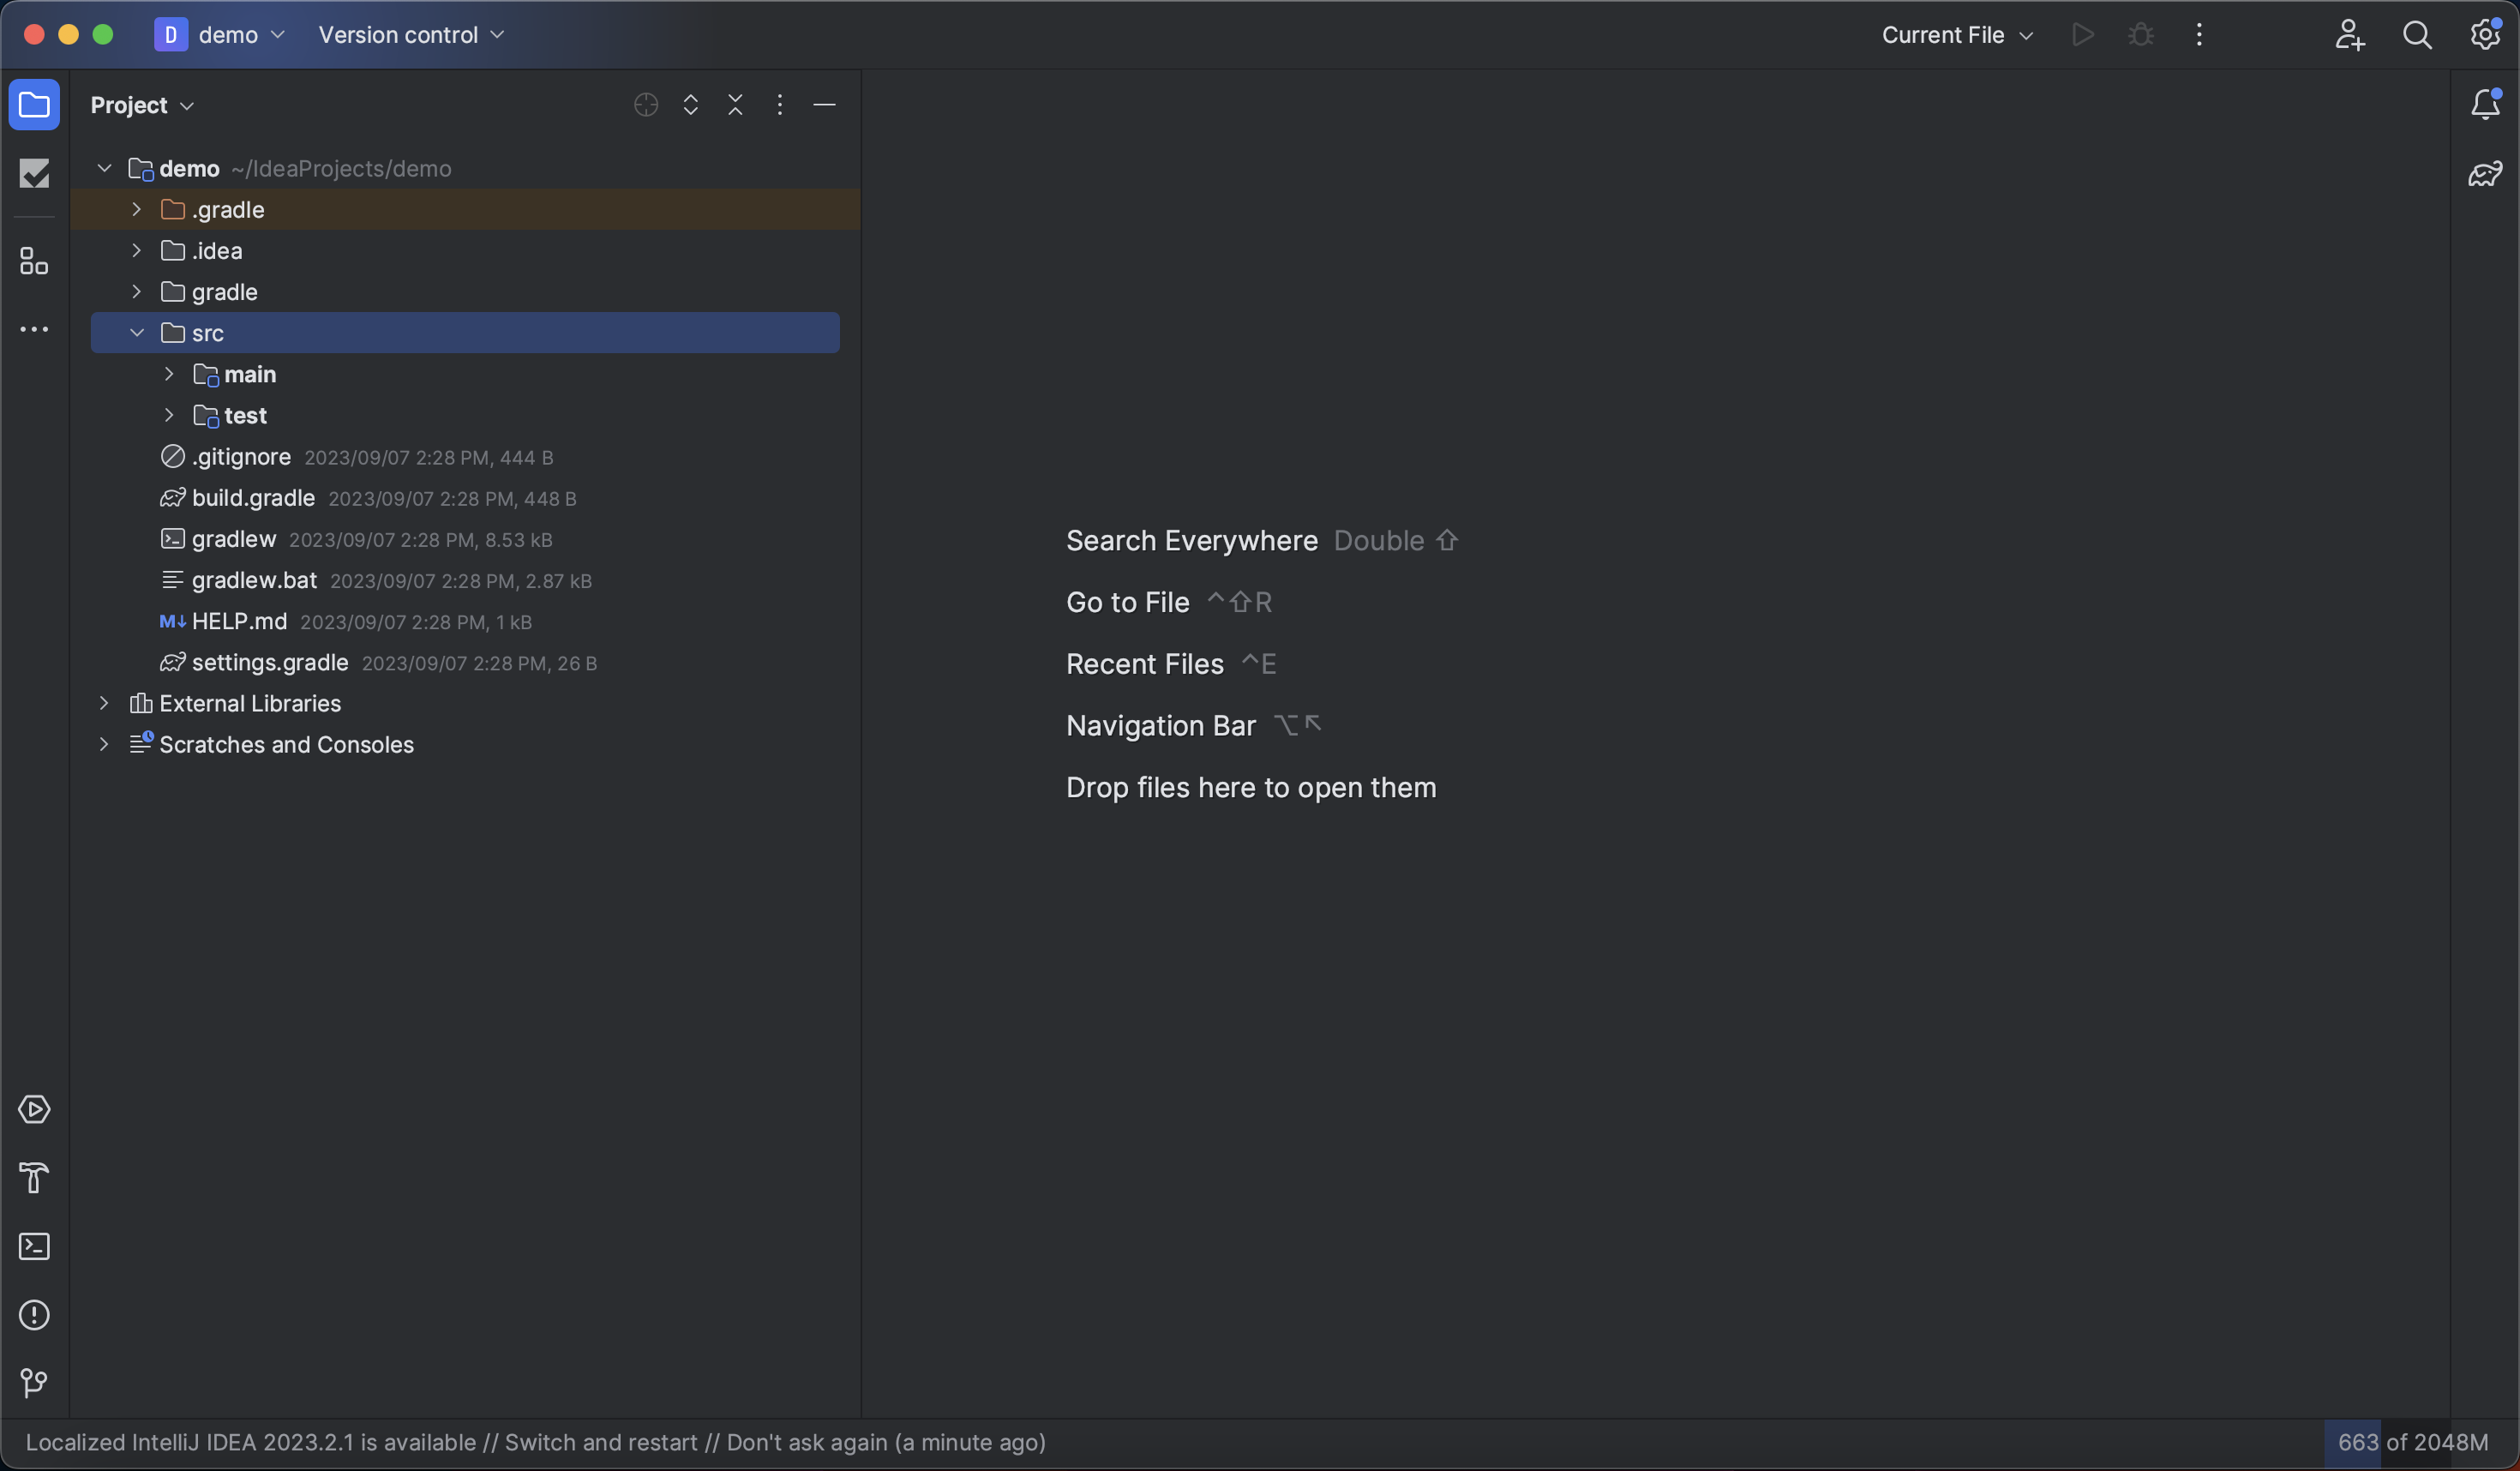
Task: Expand the gradle folder
Action: [x=137, y=292]
